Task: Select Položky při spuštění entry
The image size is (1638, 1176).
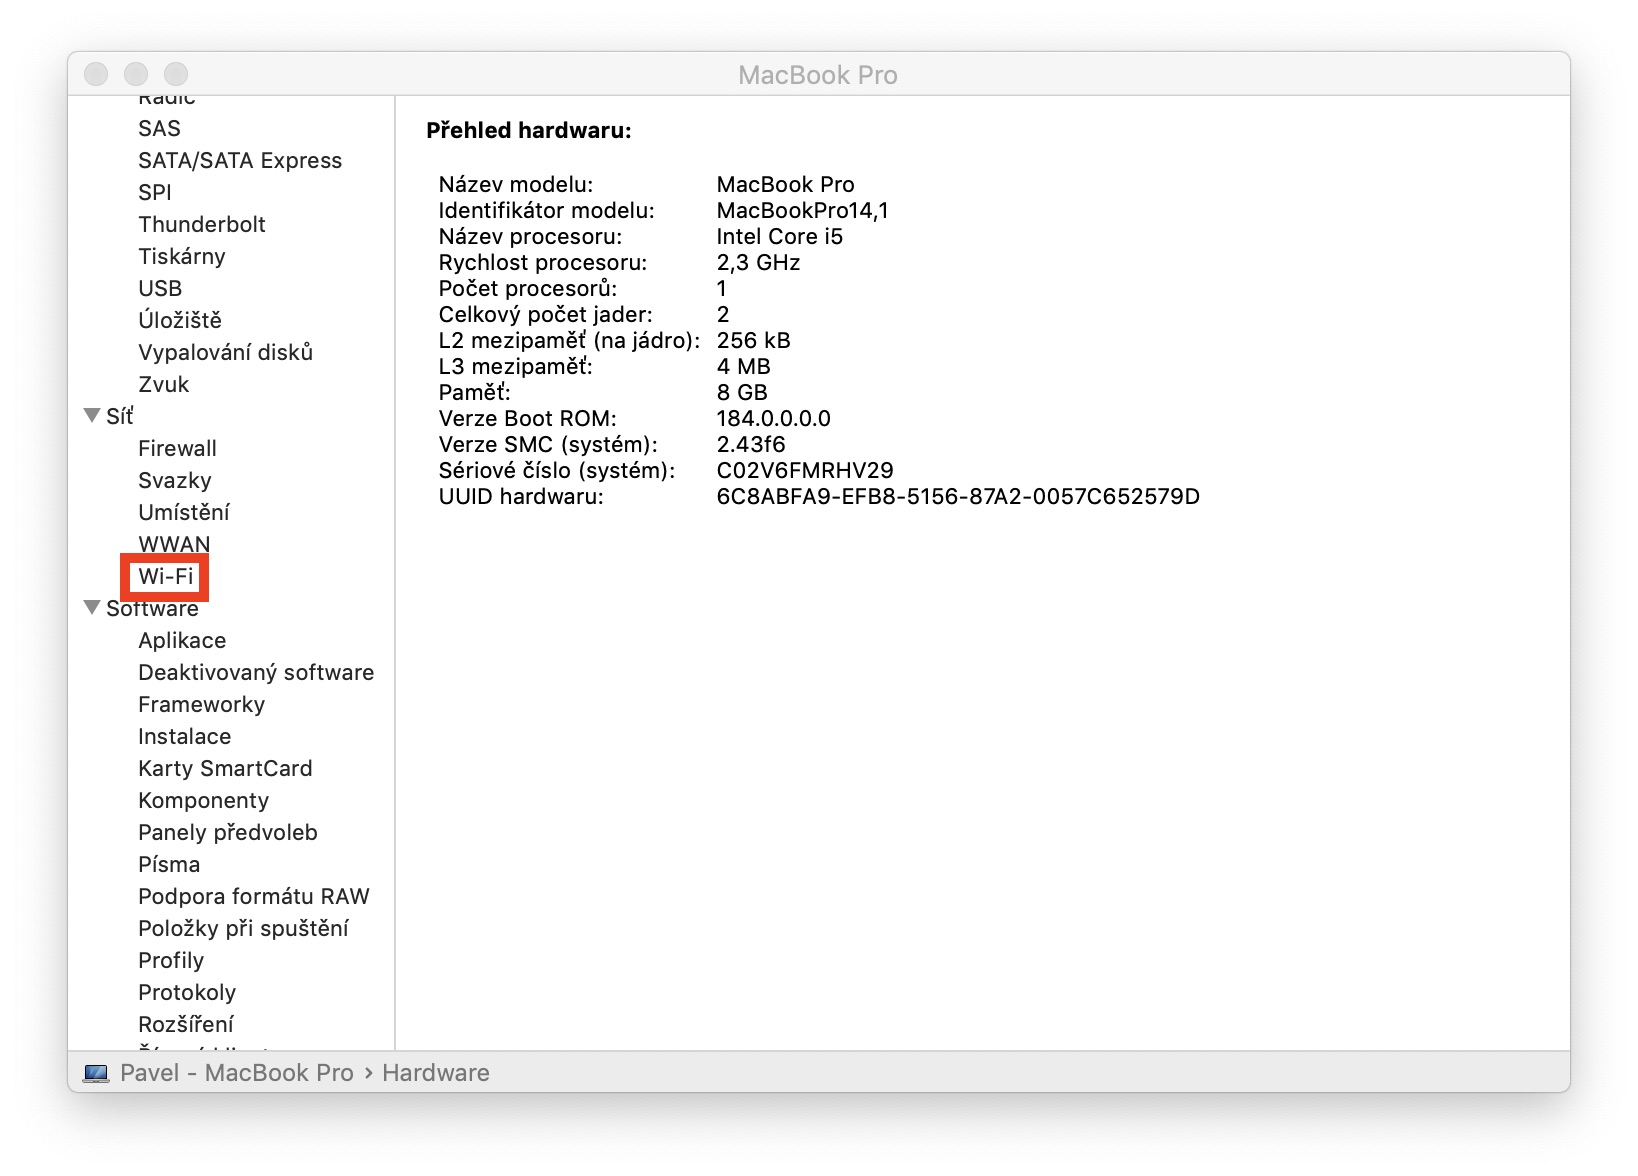Action: [244, 928]
